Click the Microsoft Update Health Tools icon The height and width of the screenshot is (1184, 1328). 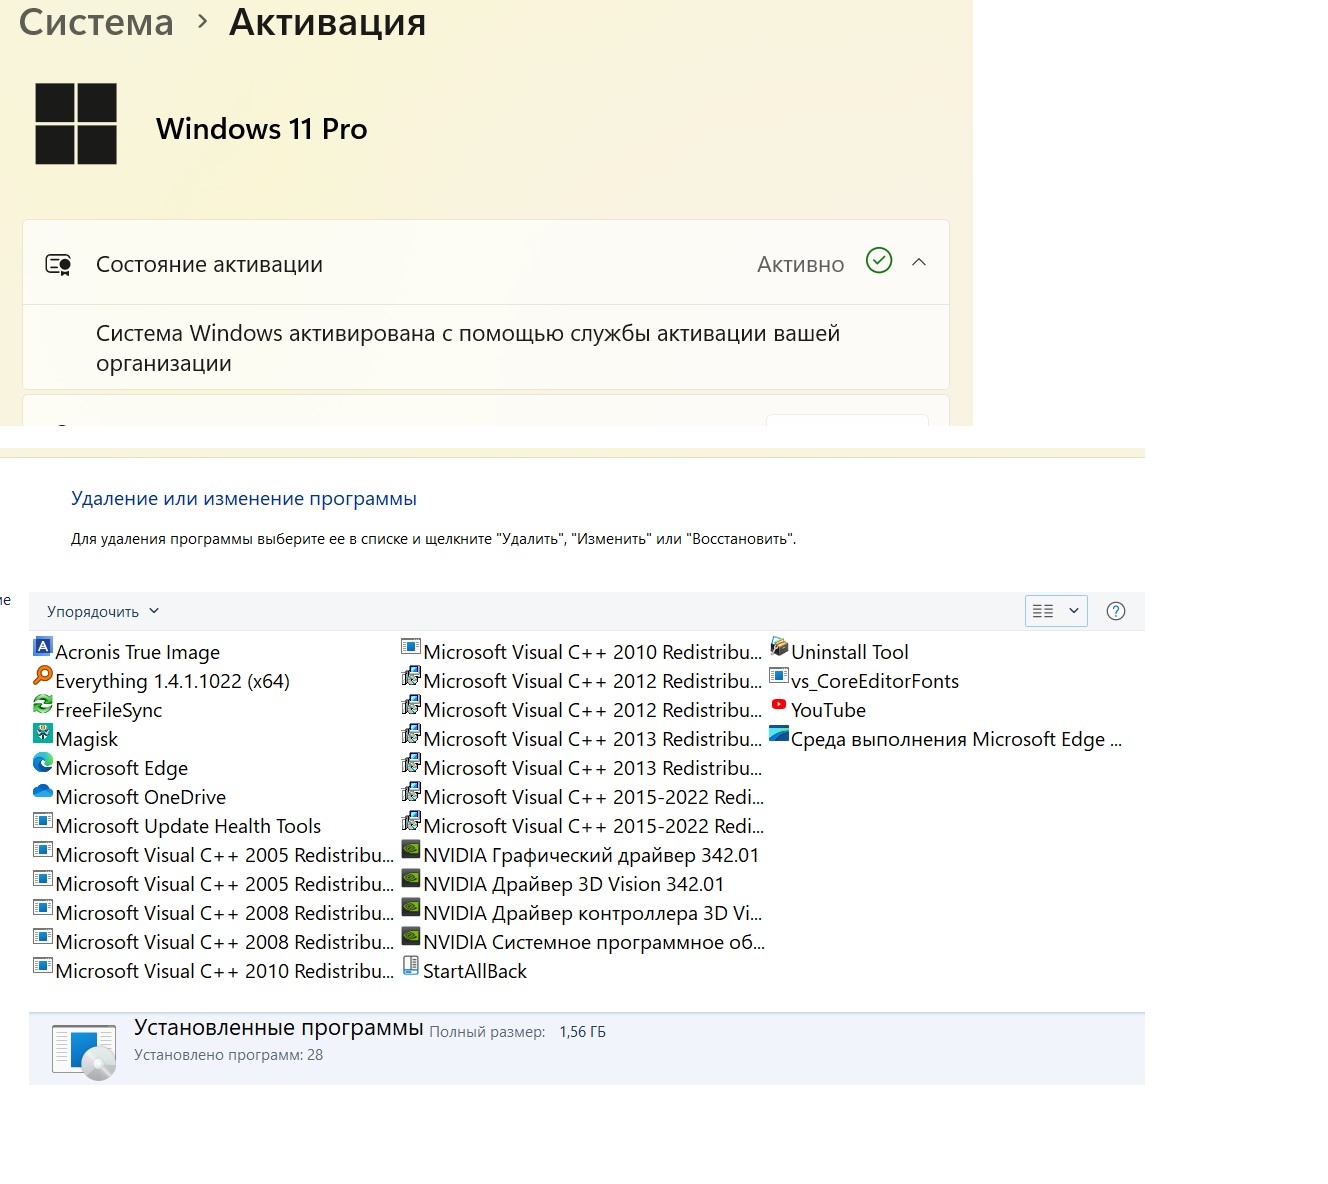point(43,821)
